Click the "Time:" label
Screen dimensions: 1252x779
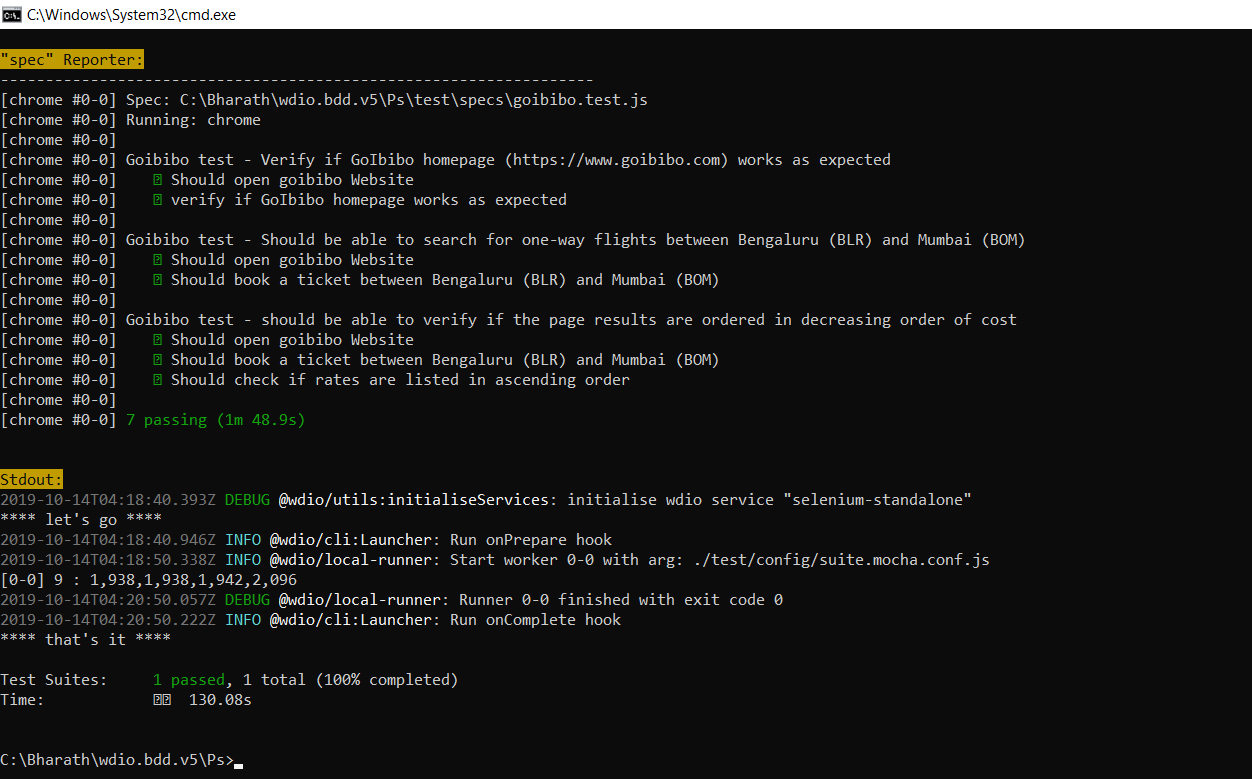click(22, 700)
